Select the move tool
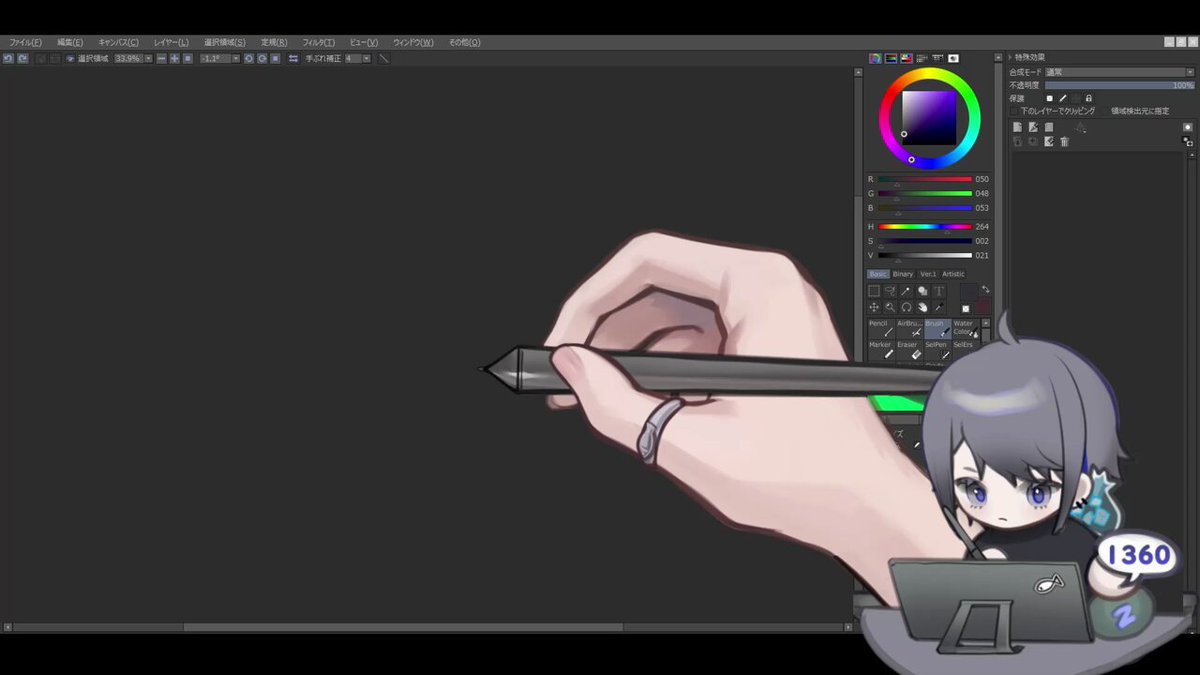This screenshot has height=675, width=1200. coord(874,308)
